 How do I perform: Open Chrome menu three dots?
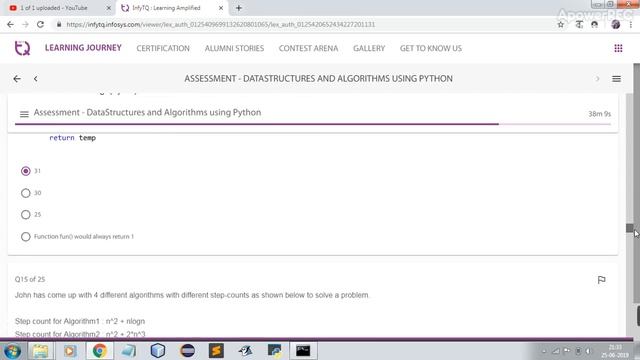pos(631,24)
